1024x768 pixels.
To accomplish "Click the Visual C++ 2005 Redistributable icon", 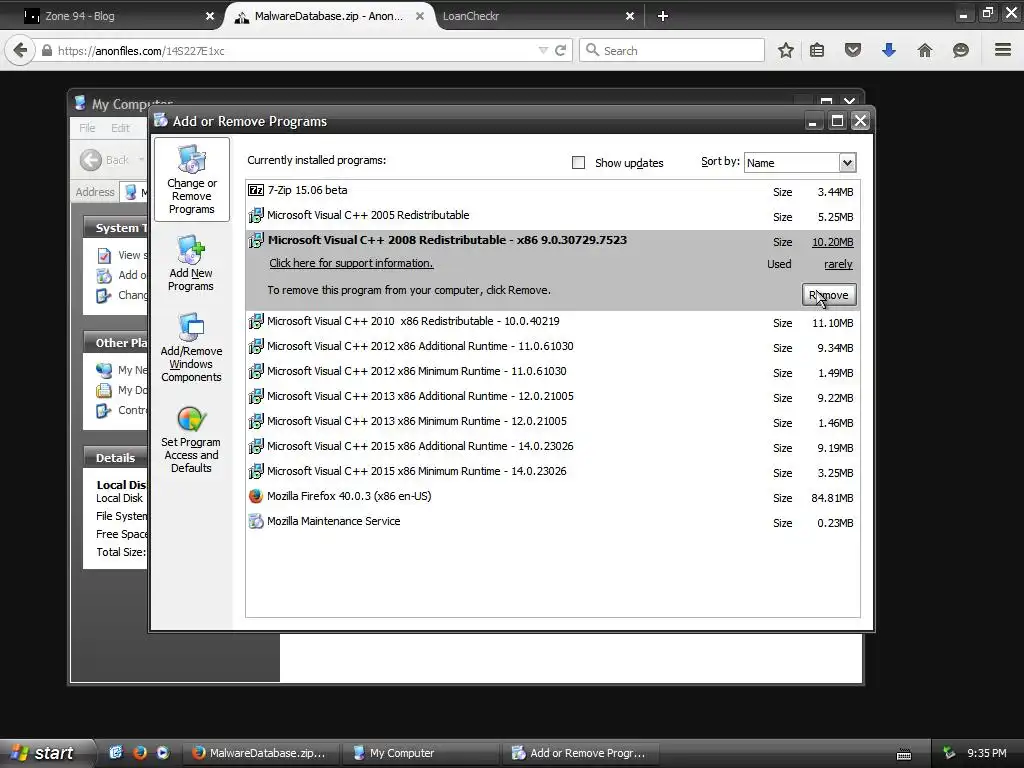I will pos(256,215).
